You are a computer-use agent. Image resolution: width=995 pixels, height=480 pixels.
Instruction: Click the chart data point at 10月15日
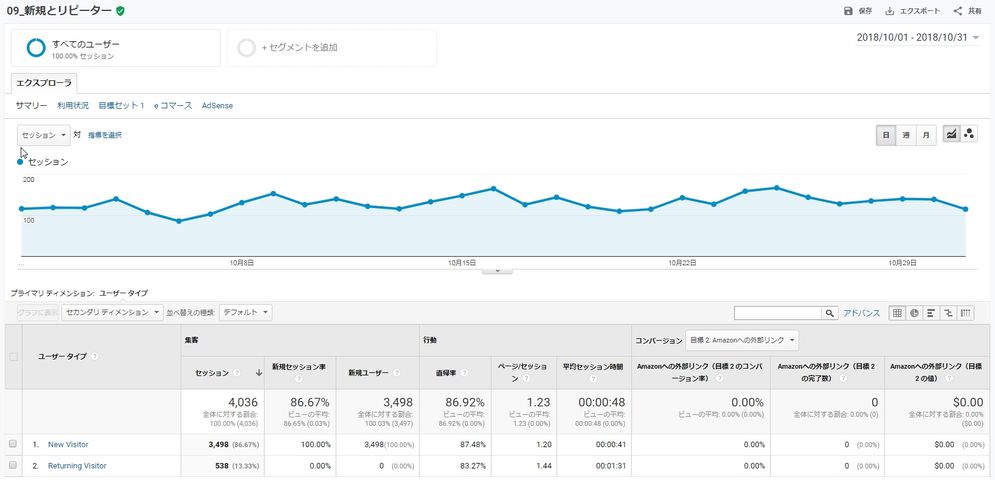[462, 195]
